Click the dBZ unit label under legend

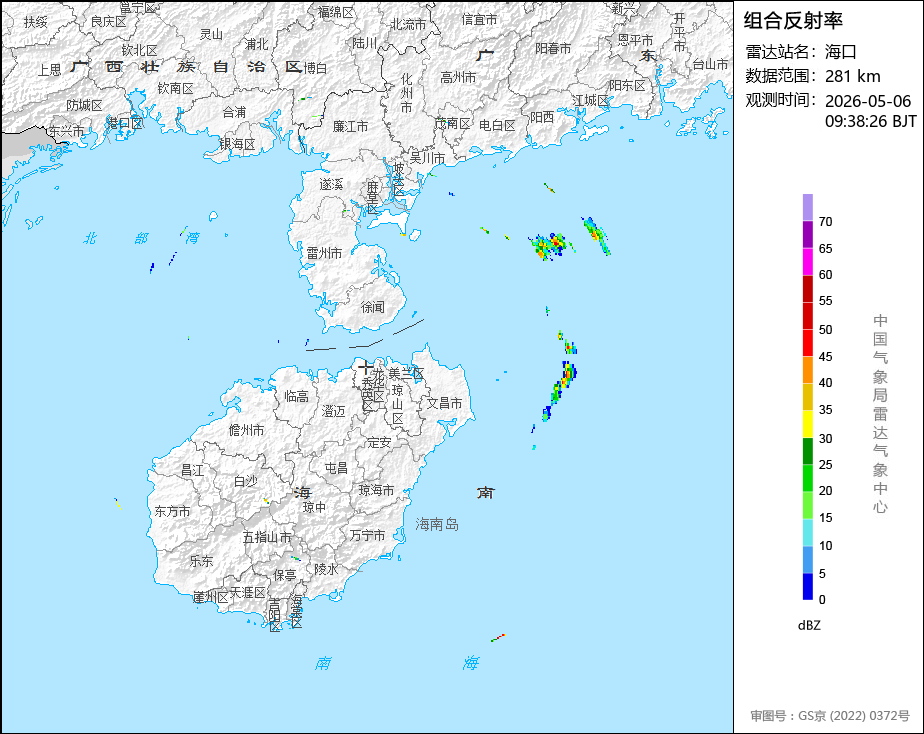point(808,626)
